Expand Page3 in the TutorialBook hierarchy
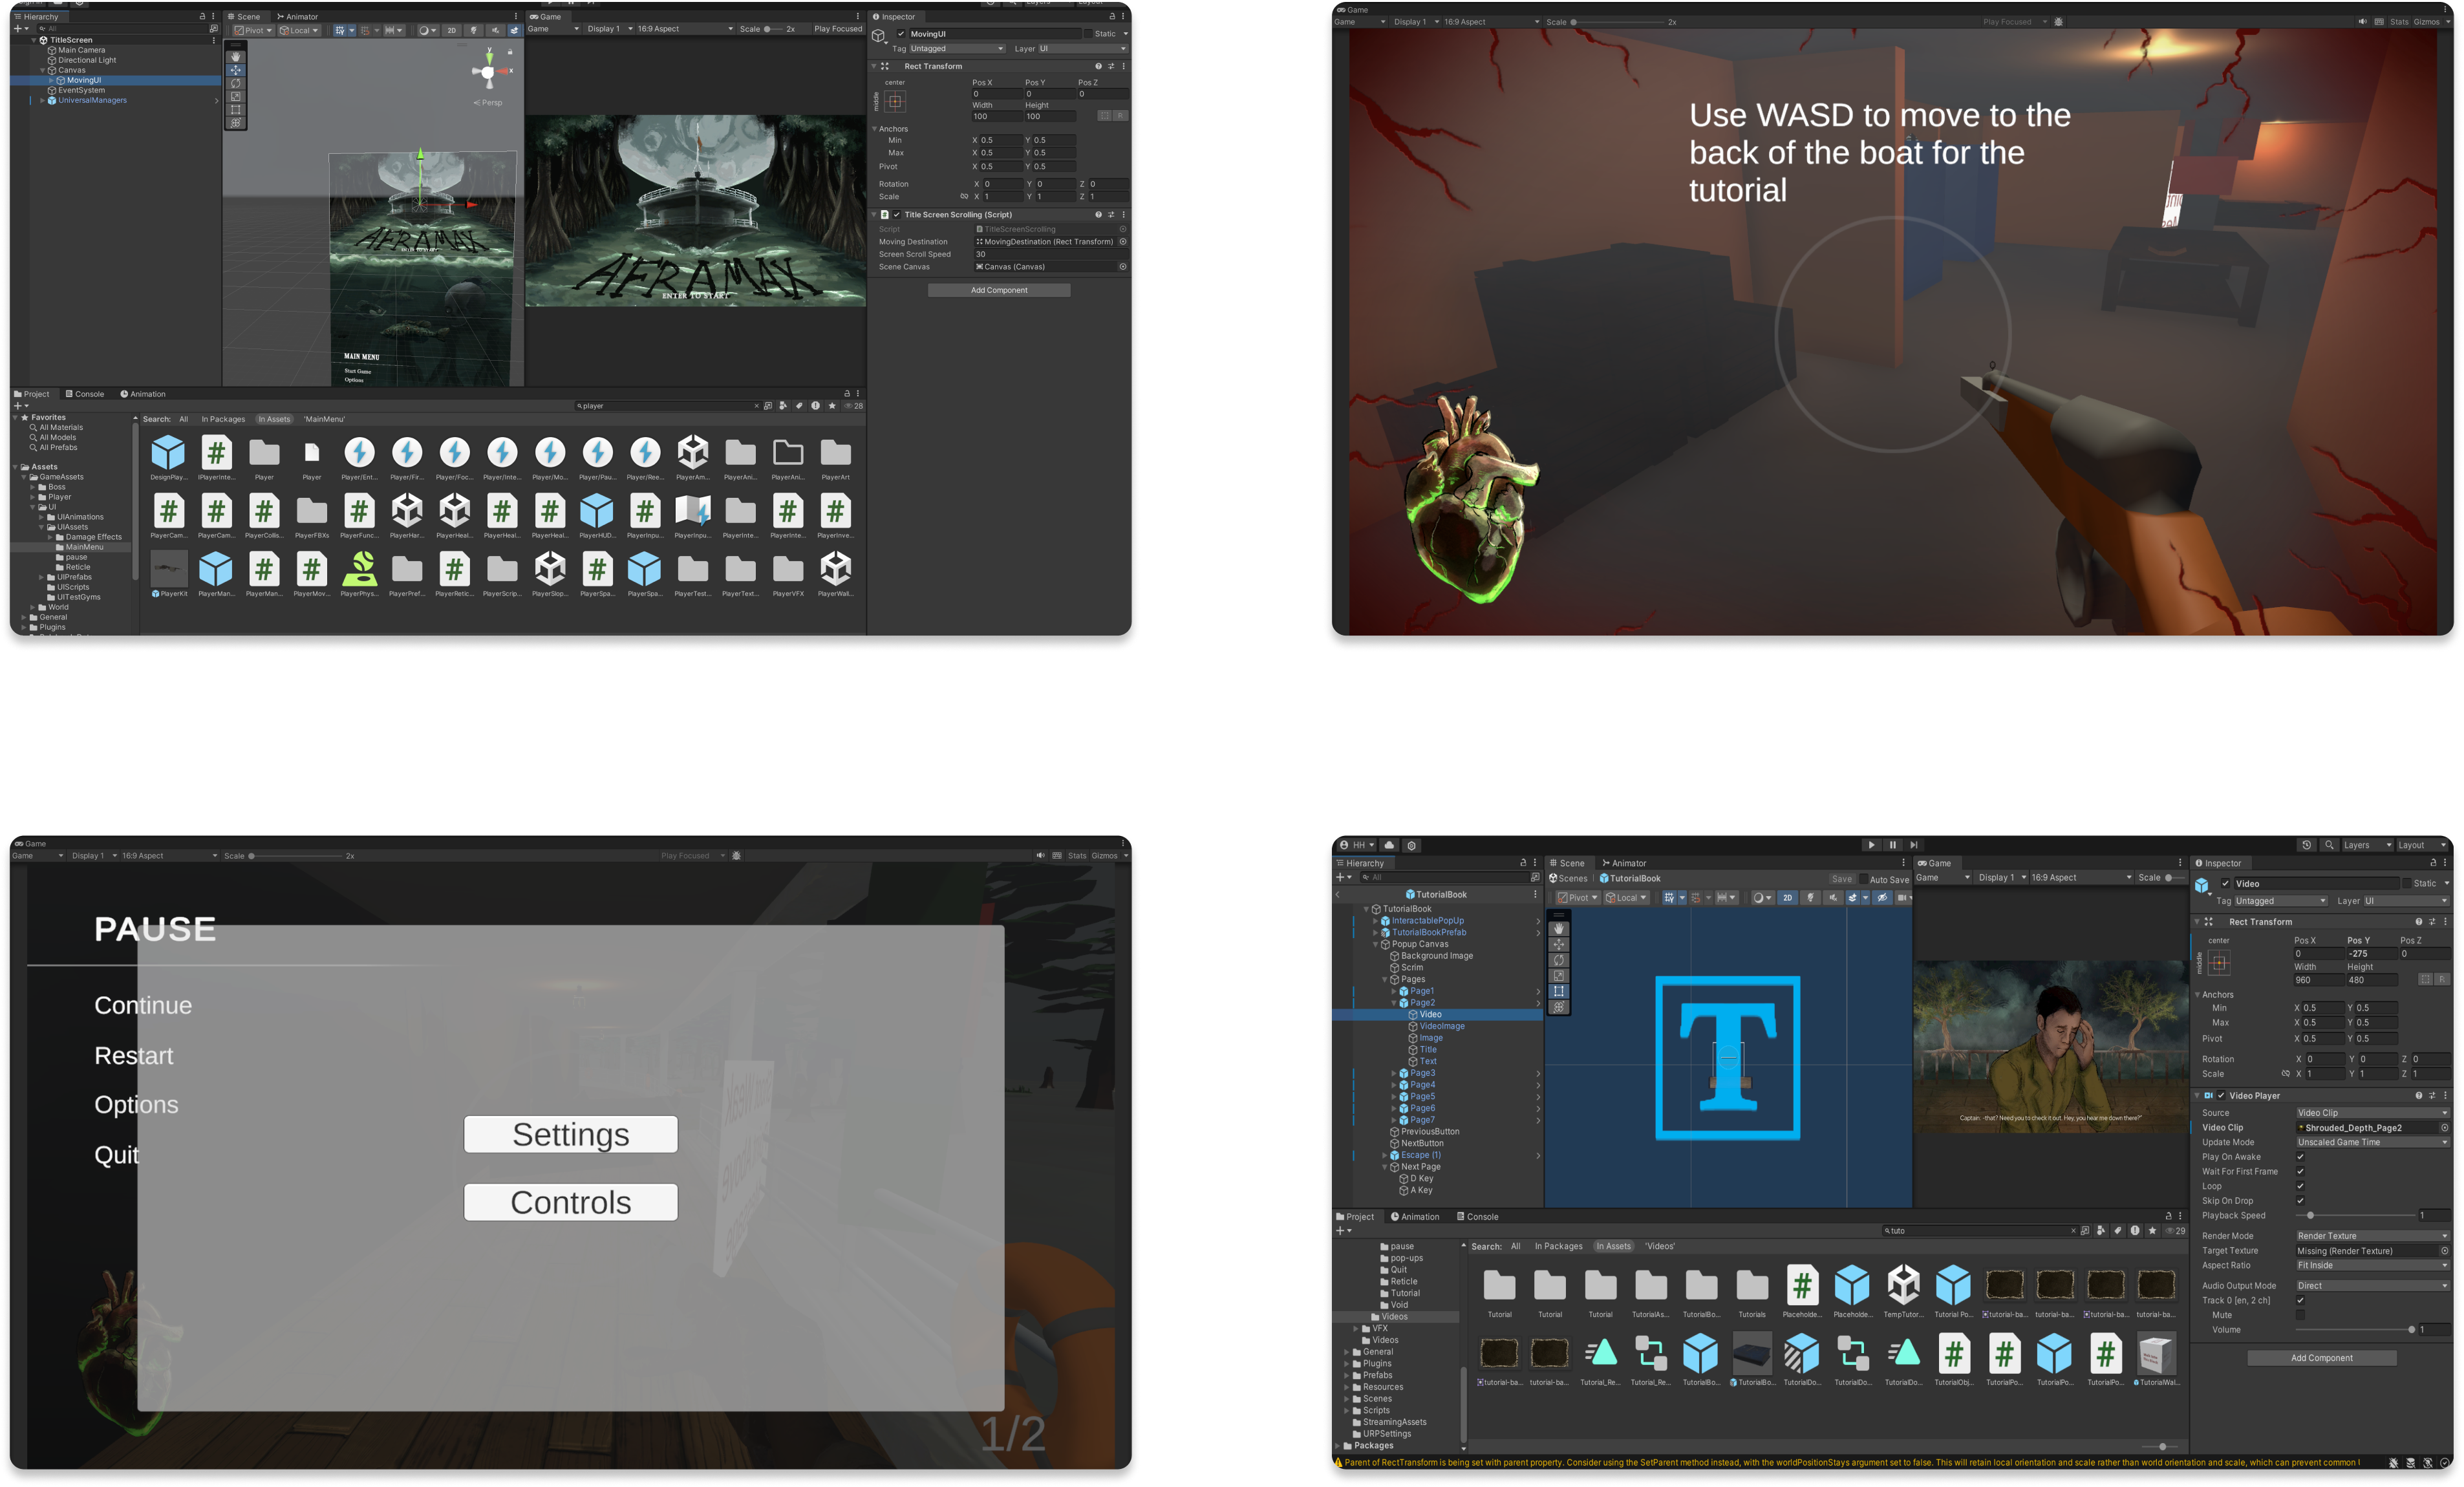This screenshot has height=1487, width=2464. (1393, 1073)
